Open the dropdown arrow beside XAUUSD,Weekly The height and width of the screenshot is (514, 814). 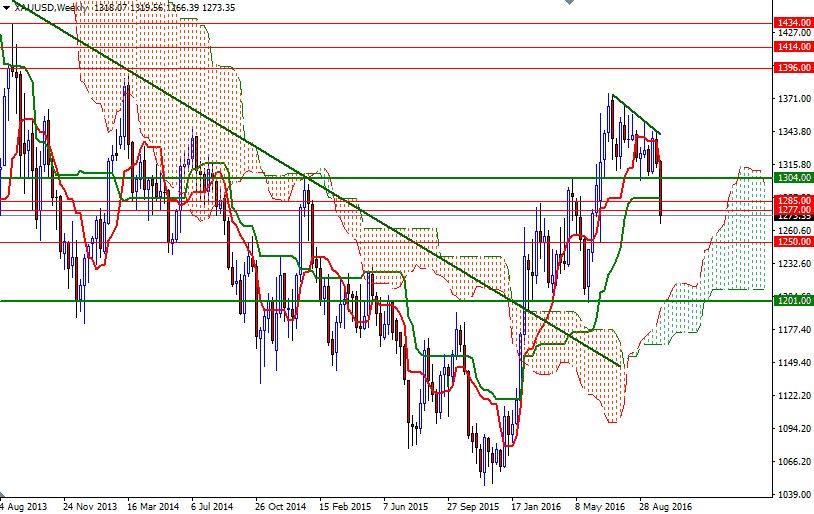point(6,6)
